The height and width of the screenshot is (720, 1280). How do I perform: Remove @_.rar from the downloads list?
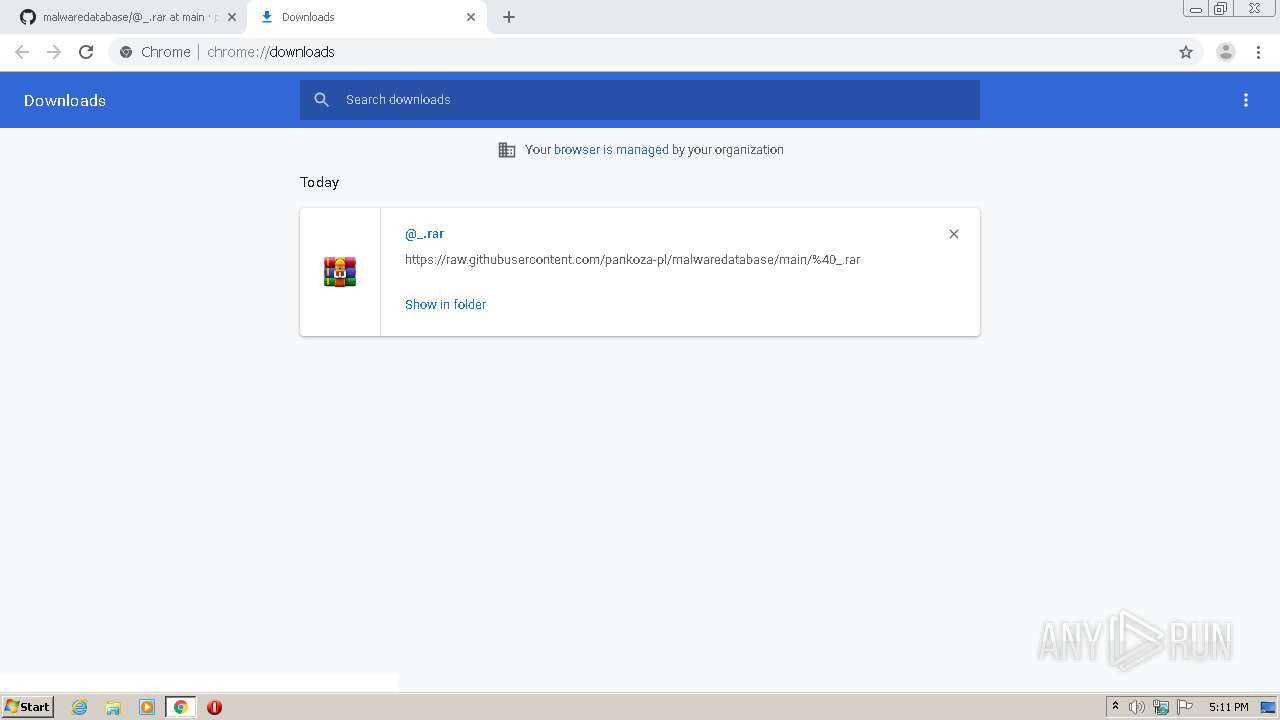coord(954,234)
